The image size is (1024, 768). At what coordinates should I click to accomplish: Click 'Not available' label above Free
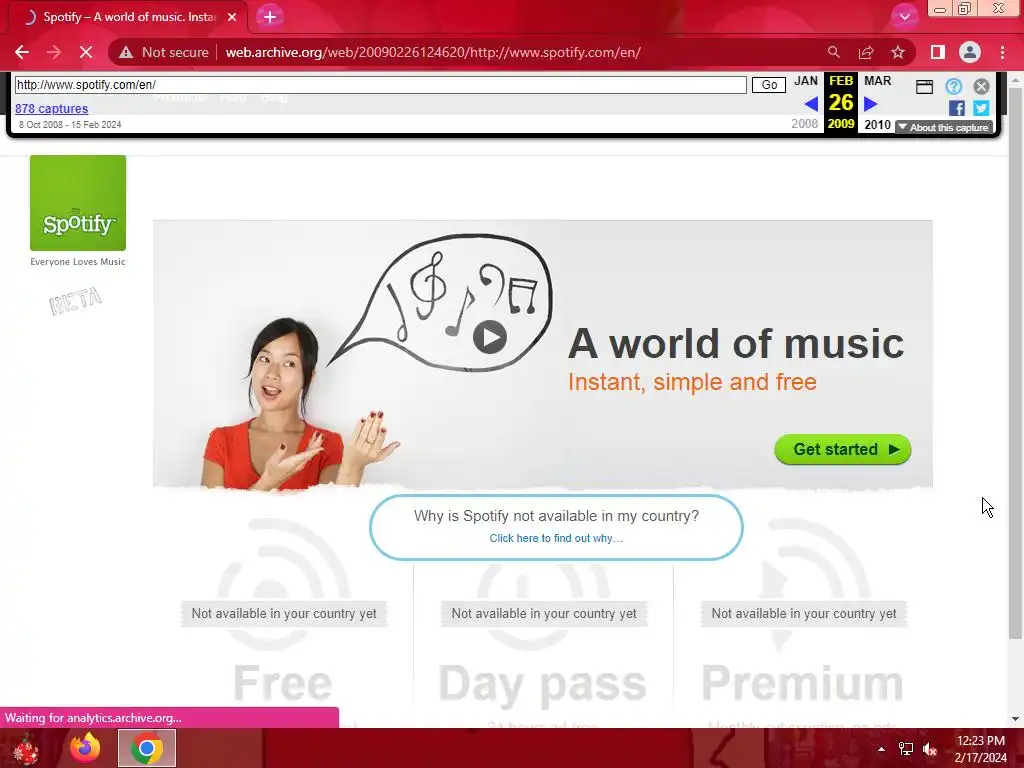coord(283,614)
